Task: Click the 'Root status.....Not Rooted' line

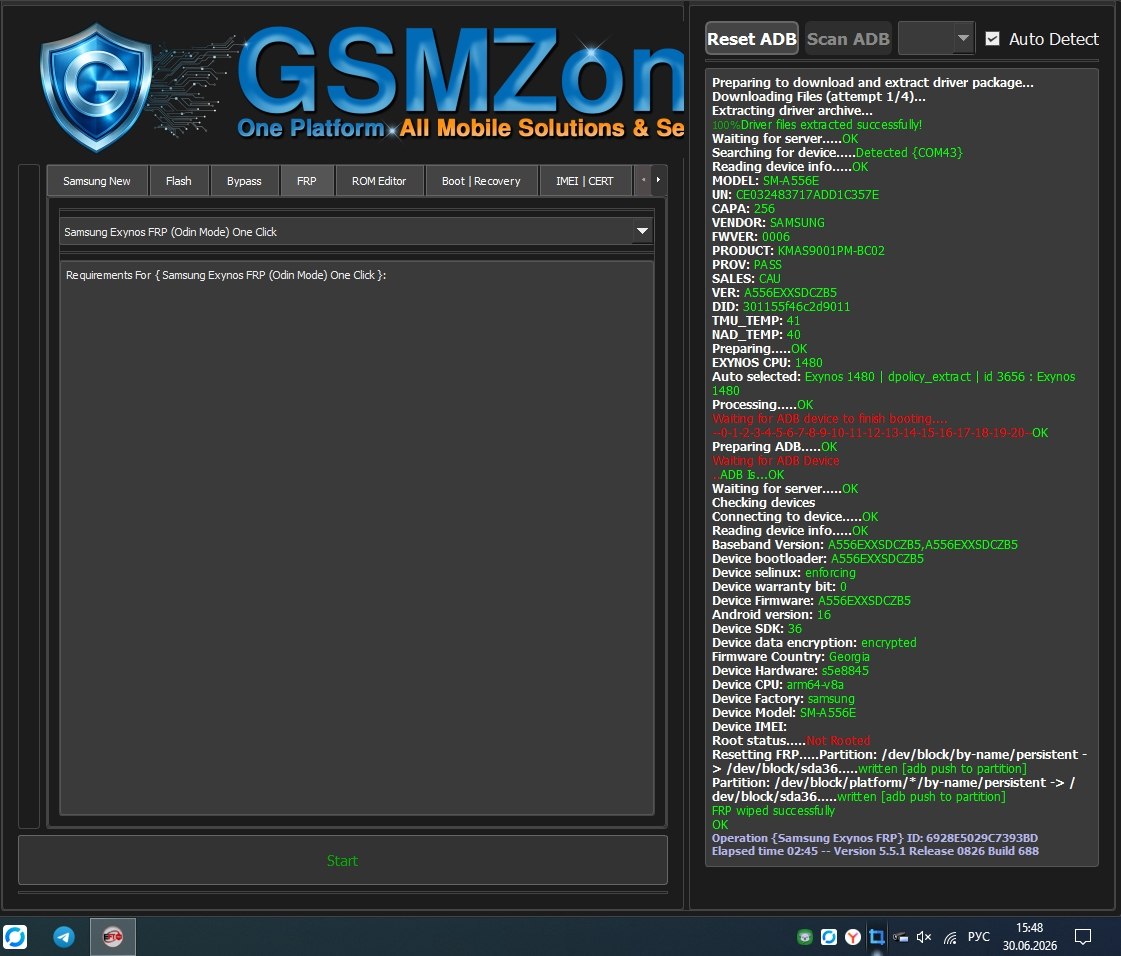Action: pyautogui.click(x=791, y=740)
